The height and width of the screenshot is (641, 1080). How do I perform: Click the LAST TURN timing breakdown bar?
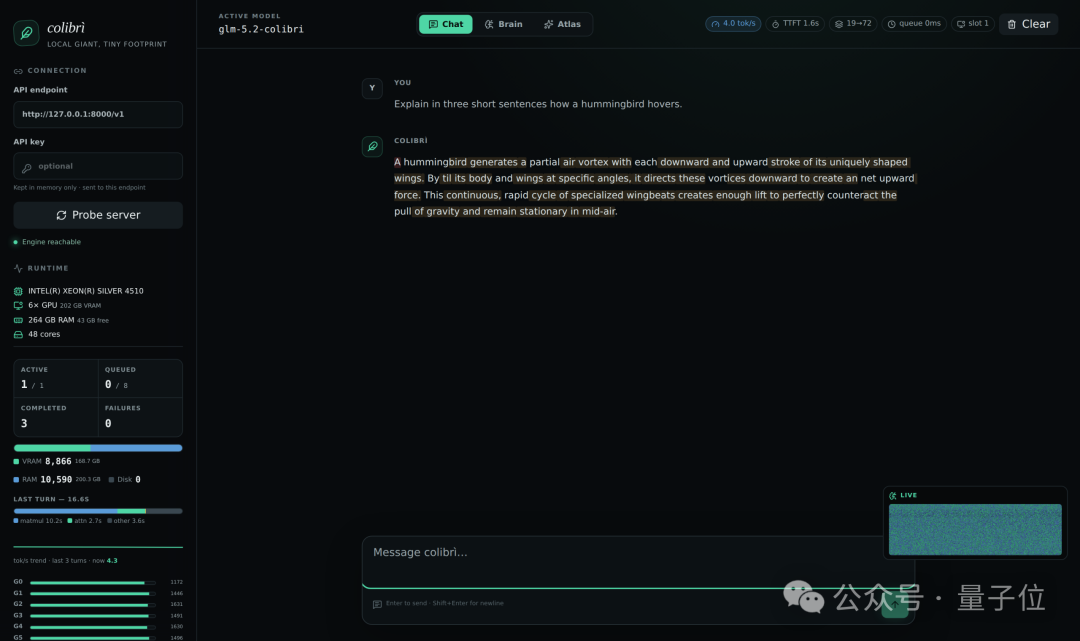click(98, 511)
